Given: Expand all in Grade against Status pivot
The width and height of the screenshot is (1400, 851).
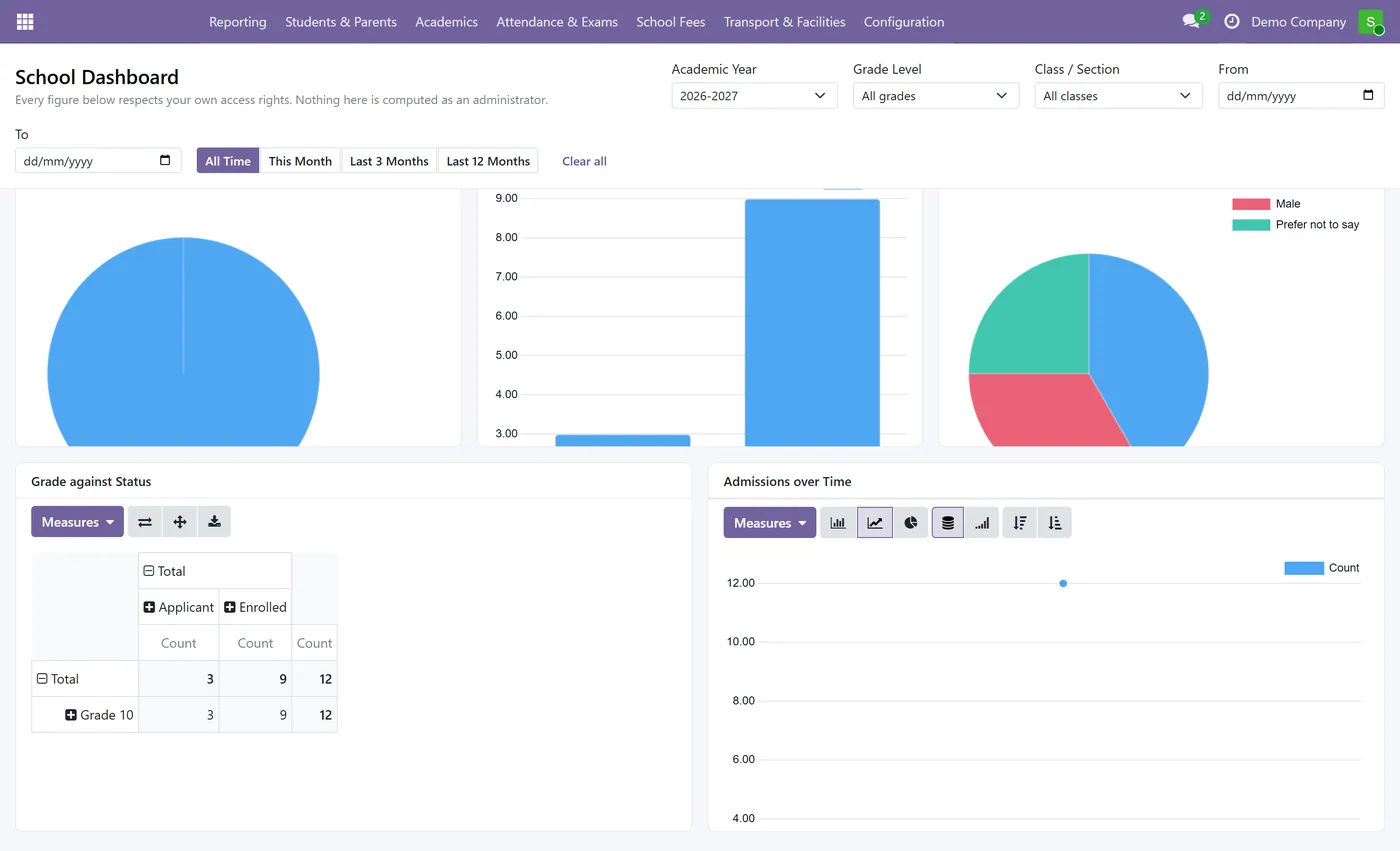Looking at the screenshot, I should click(x=180, y=522).
